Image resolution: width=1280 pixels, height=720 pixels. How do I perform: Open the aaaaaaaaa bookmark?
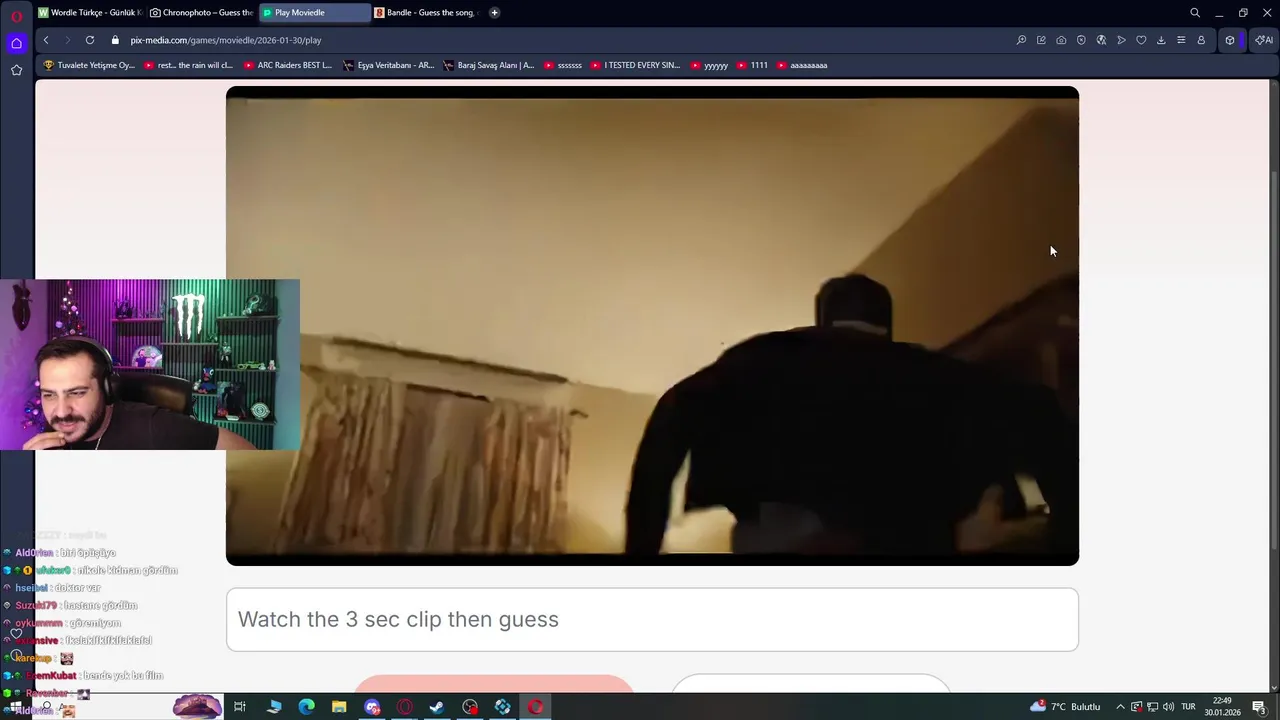pos(802,65)
